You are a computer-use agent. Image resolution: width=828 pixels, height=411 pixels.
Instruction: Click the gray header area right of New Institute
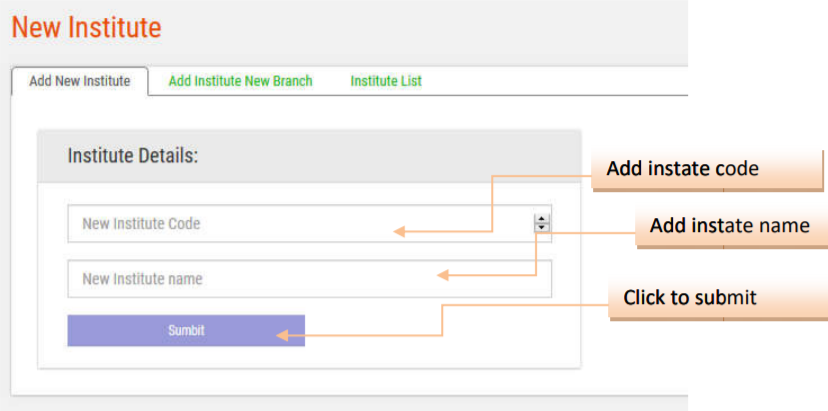(x=420, y=28)
